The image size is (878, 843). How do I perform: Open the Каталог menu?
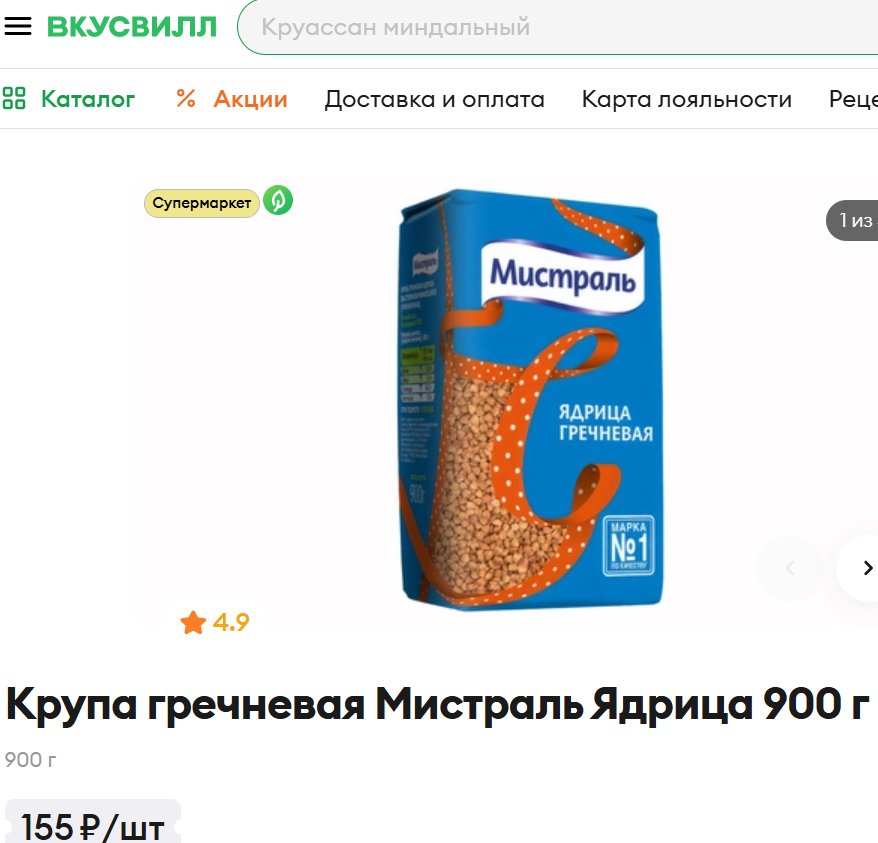pos(88,99)
